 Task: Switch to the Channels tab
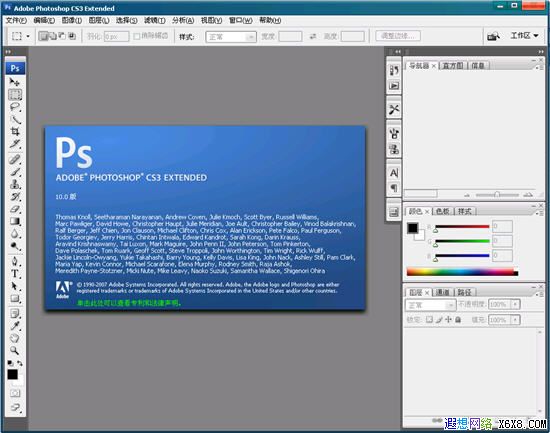coord(442,292)
